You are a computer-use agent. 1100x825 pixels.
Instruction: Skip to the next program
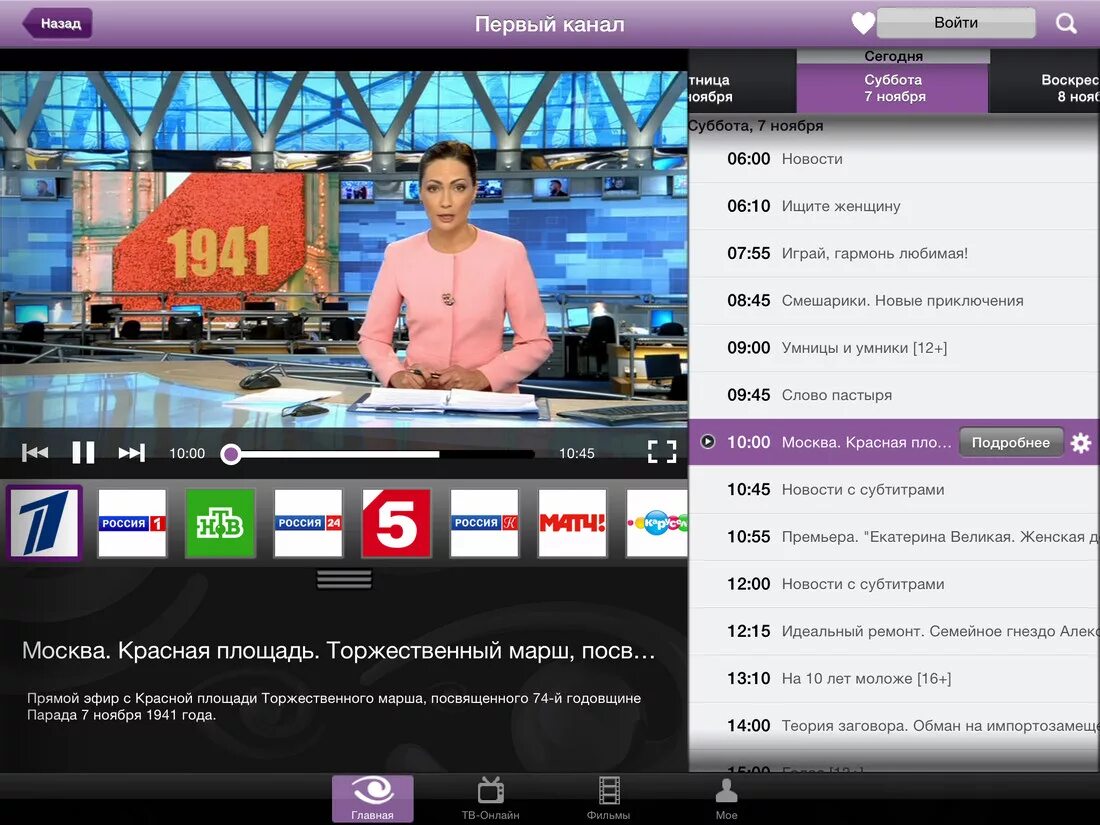pyautogui.click(x=131, y=453)
